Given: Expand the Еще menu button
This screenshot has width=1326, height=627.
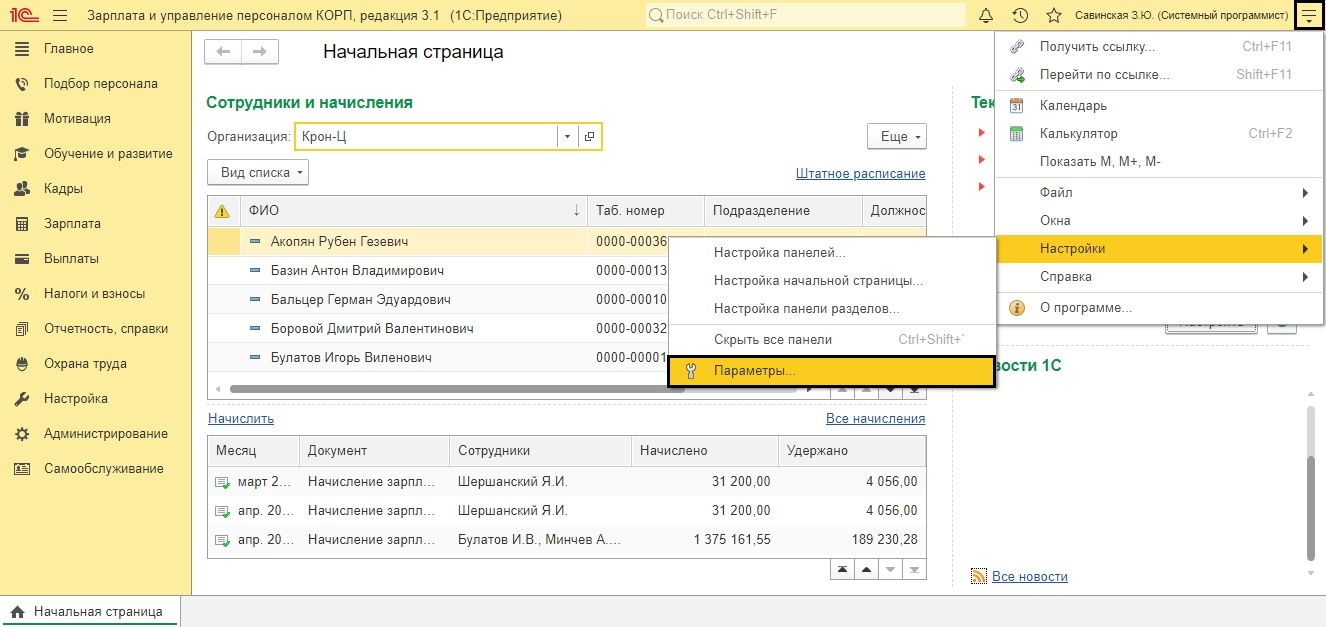Looking at the screenshot, I should pos(896,137).
